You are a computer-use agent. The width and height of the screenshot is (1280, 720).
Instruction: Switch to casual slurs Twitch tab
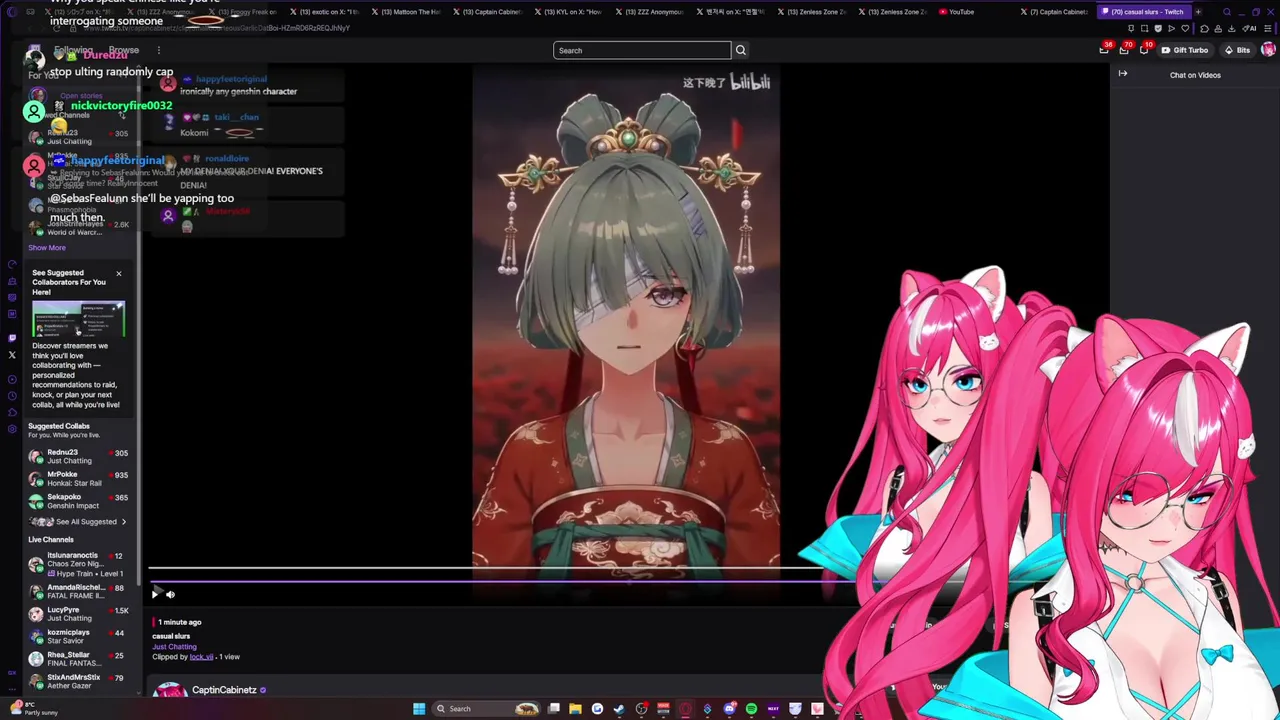click(1146, 12)
